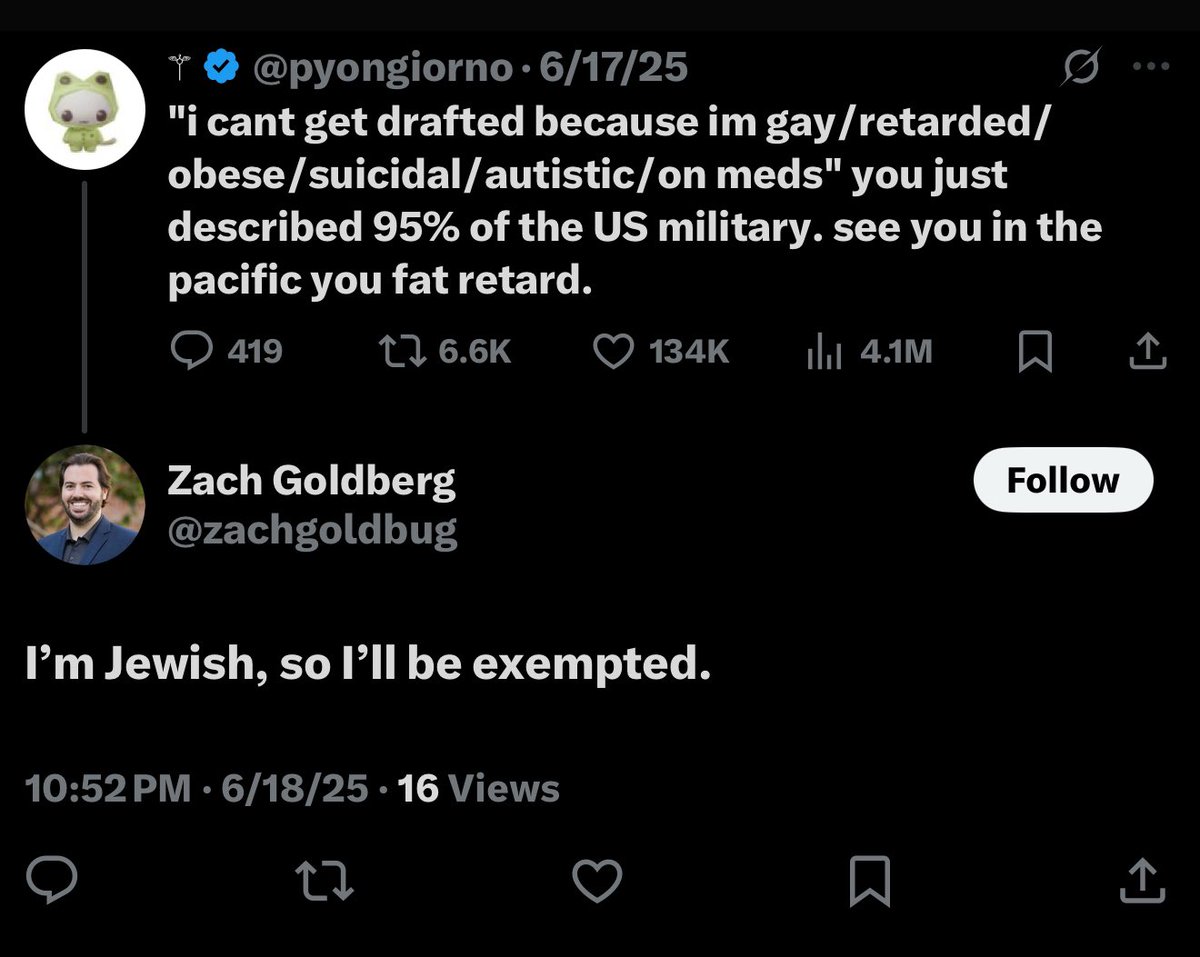Screen dimensions: 1200x957
Task: Follow Zach Goldberg
Action: tap(1063, 481)
